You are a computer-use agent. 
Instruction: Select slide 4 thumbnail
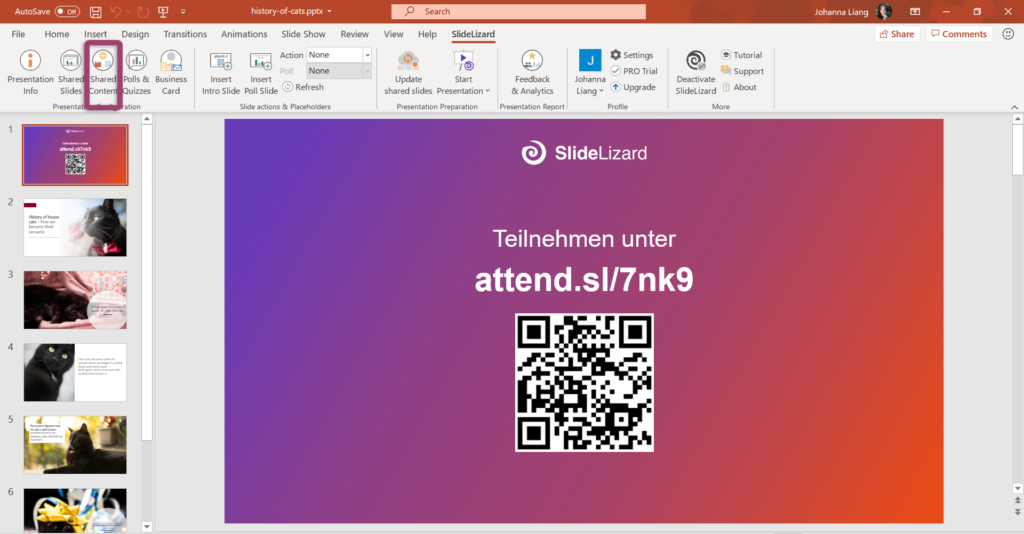[x=75, y=373]
